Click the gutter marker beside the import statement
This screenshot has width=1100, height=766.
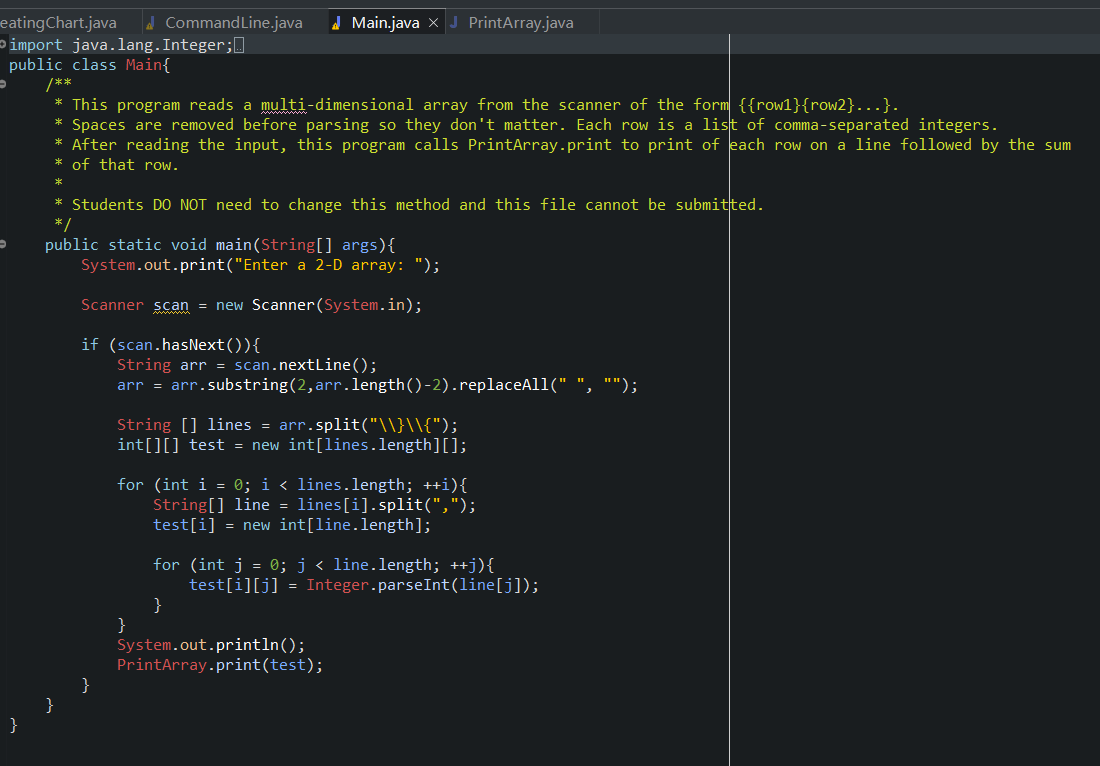coord(4,44)
